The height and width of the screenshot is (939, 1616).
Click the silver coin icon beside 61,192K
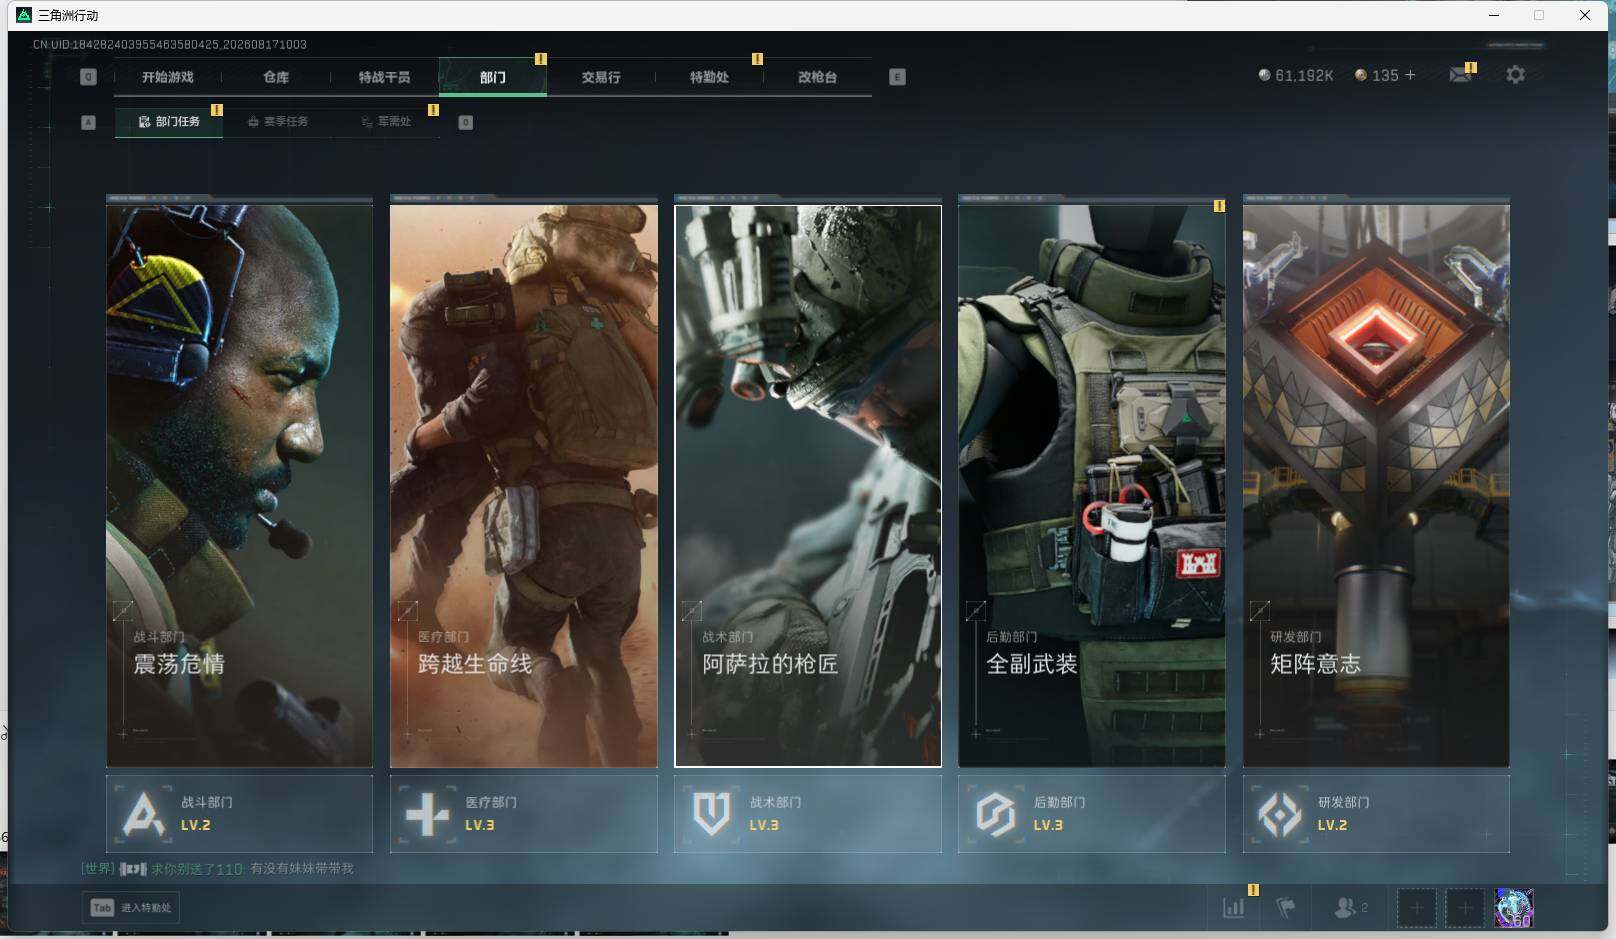(x=1264, y=75)
